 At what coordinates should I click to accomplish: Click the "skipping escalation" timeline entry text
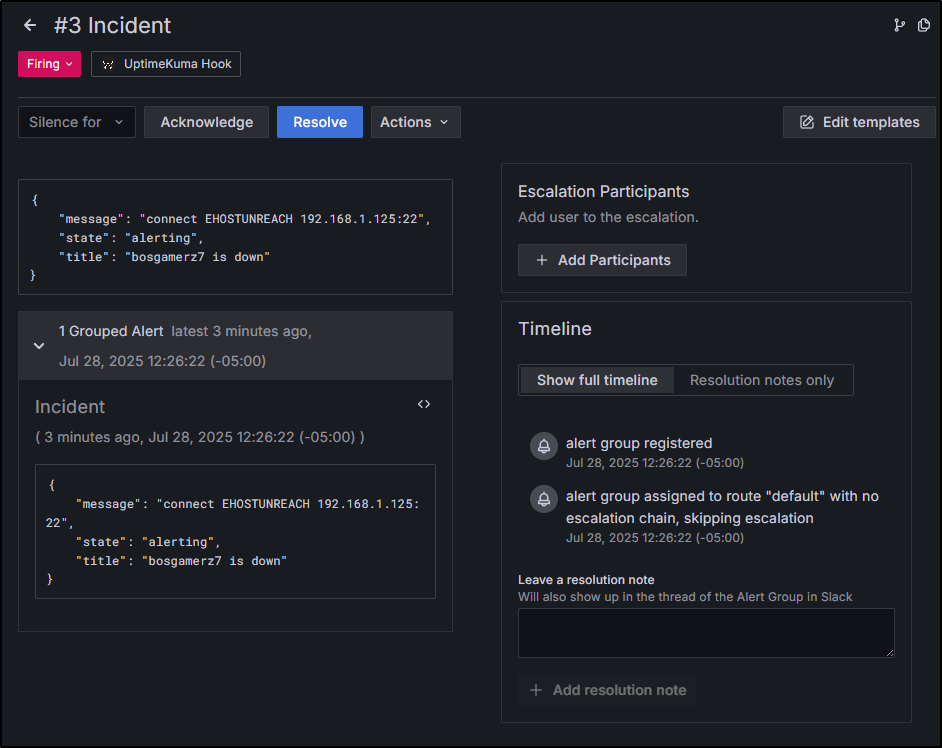[722, 507]
